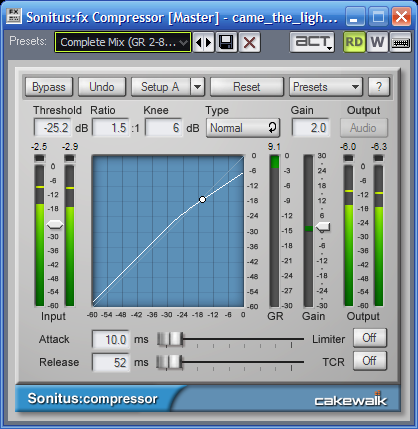Click the Threshold value field -25.2
The image size is (418, 429).
pyautogui.click(x=53, y=128)
